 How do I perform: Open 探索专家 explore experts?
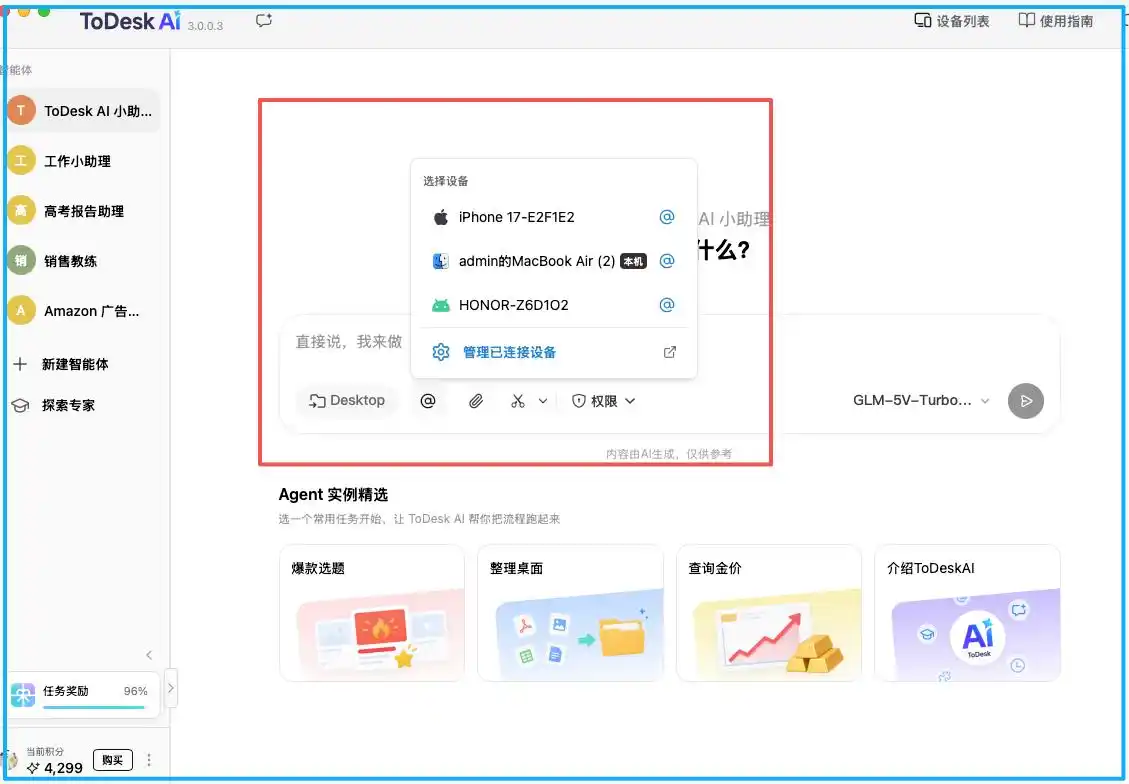(x=54, y=405)
